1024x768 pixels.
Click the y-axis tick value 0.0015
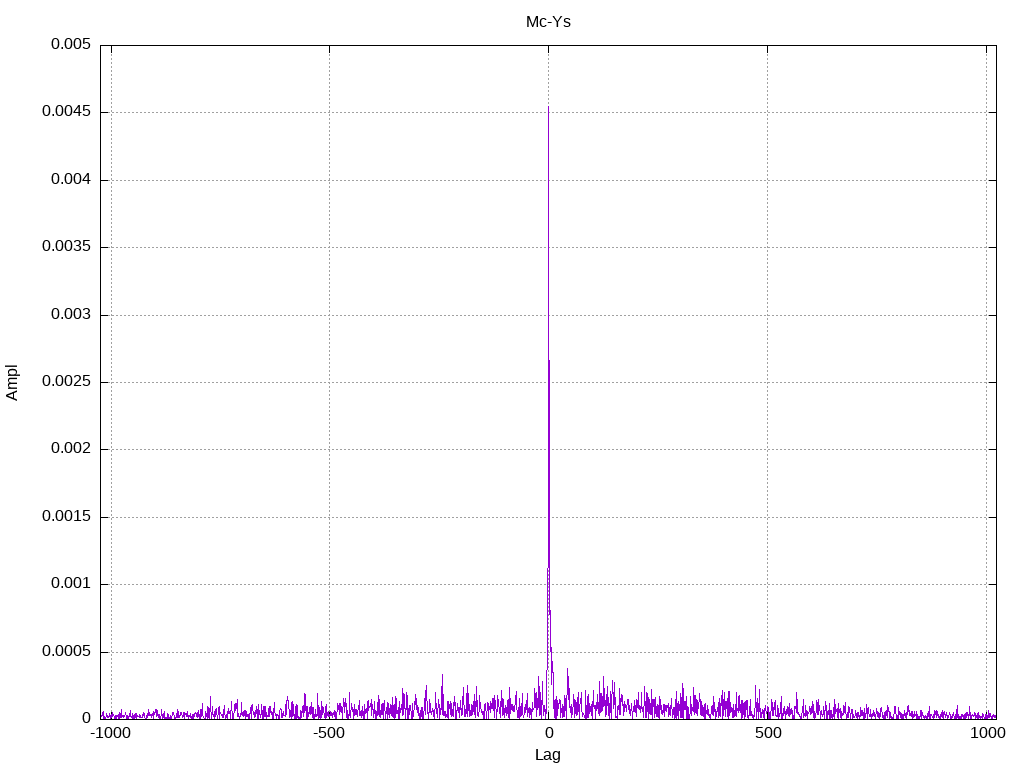tap(67, 516)
